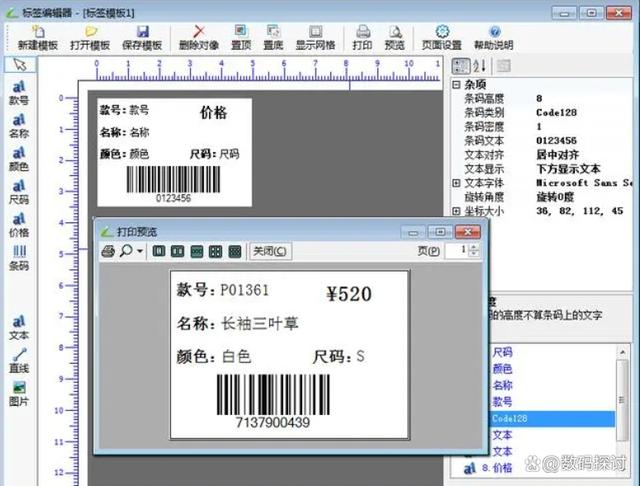This screenshot has width=640, height=486.
Task: Select 款号 in the object list
Action: point(502,402)
